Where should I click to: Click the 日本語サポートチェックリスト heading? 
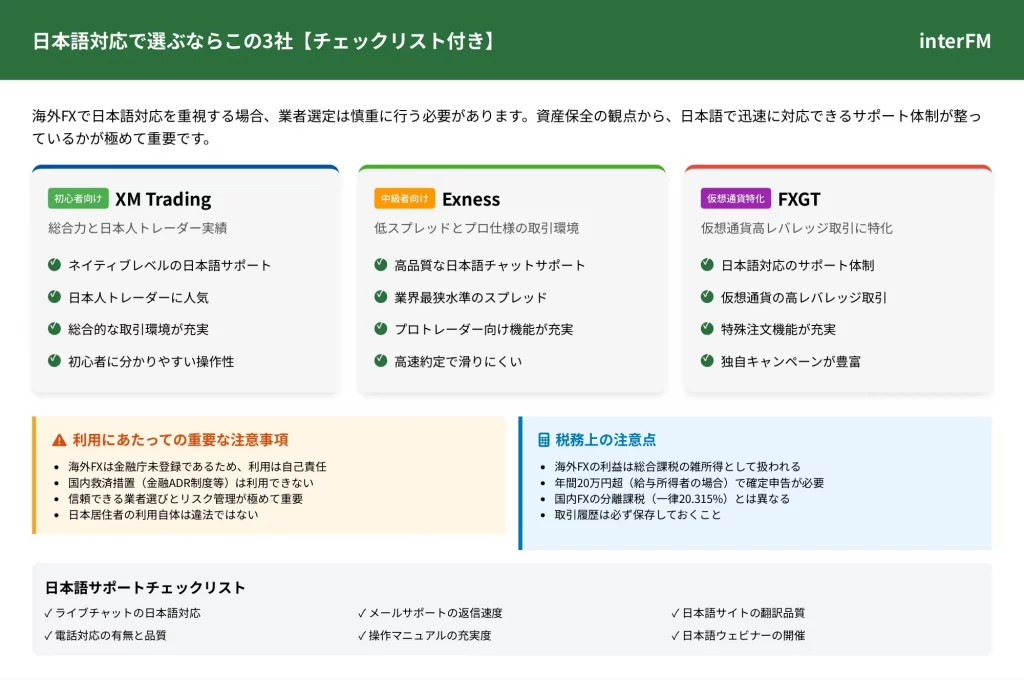(145, 587)
